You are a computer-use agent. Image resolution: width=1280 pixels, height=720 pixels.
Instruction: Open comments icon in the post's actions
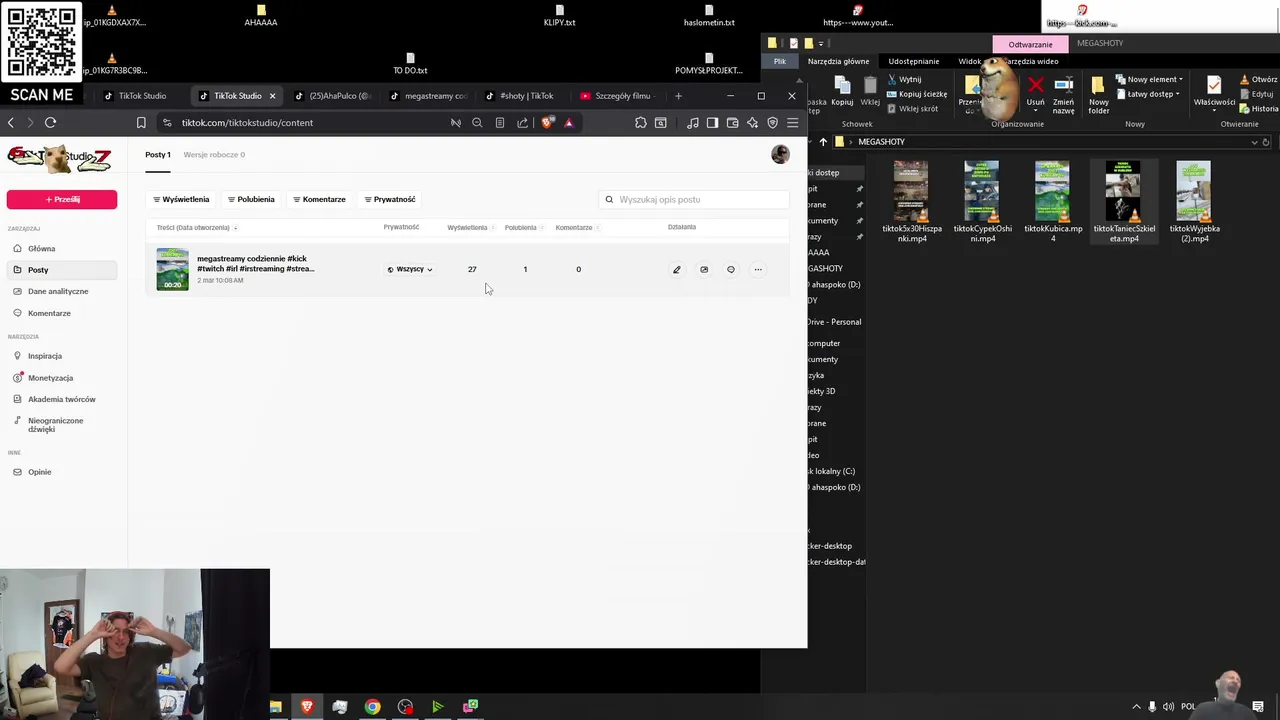click(731, 269)
